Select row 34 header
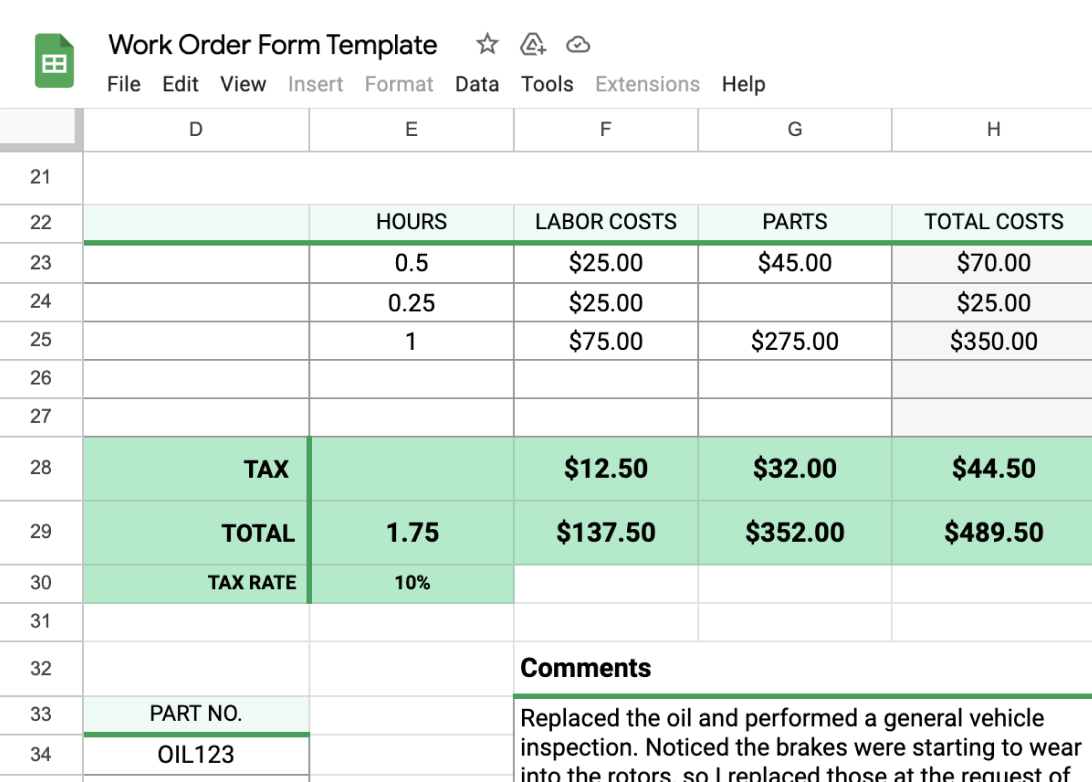1092x782 pixels. click(41, 754)
